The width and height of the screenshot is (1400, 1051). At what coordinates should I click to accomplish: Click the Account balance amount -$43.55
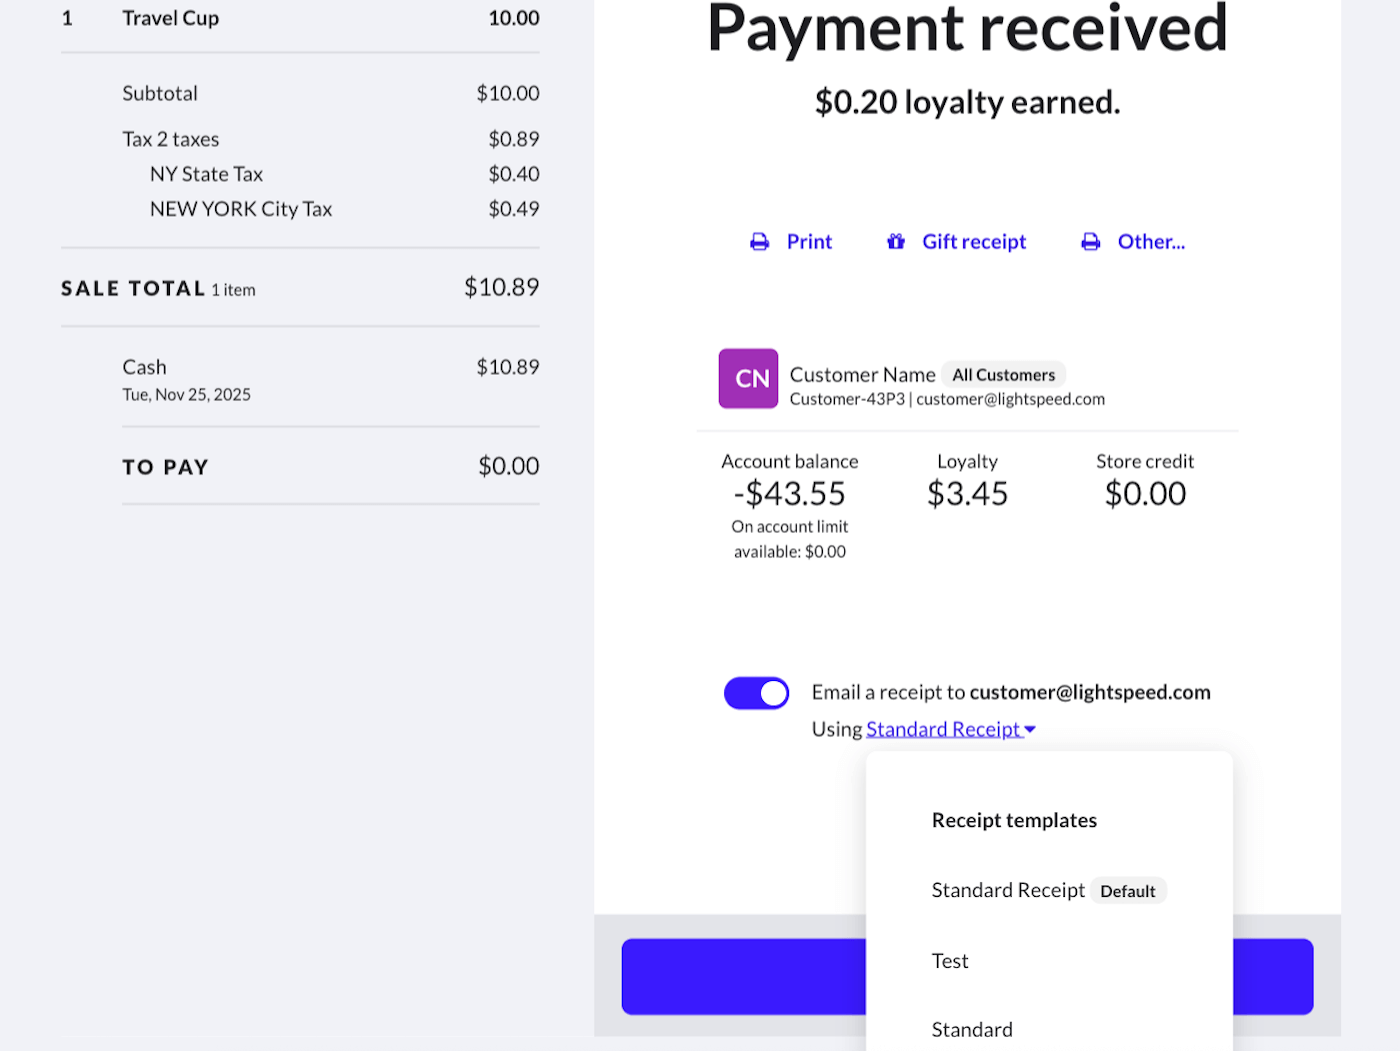pos(790,494)
